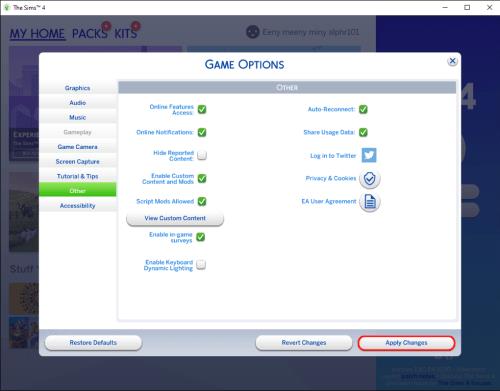Screen dimensions: 500x391
Task: Close Game Options with the X icon
Action: pos(452,61)
